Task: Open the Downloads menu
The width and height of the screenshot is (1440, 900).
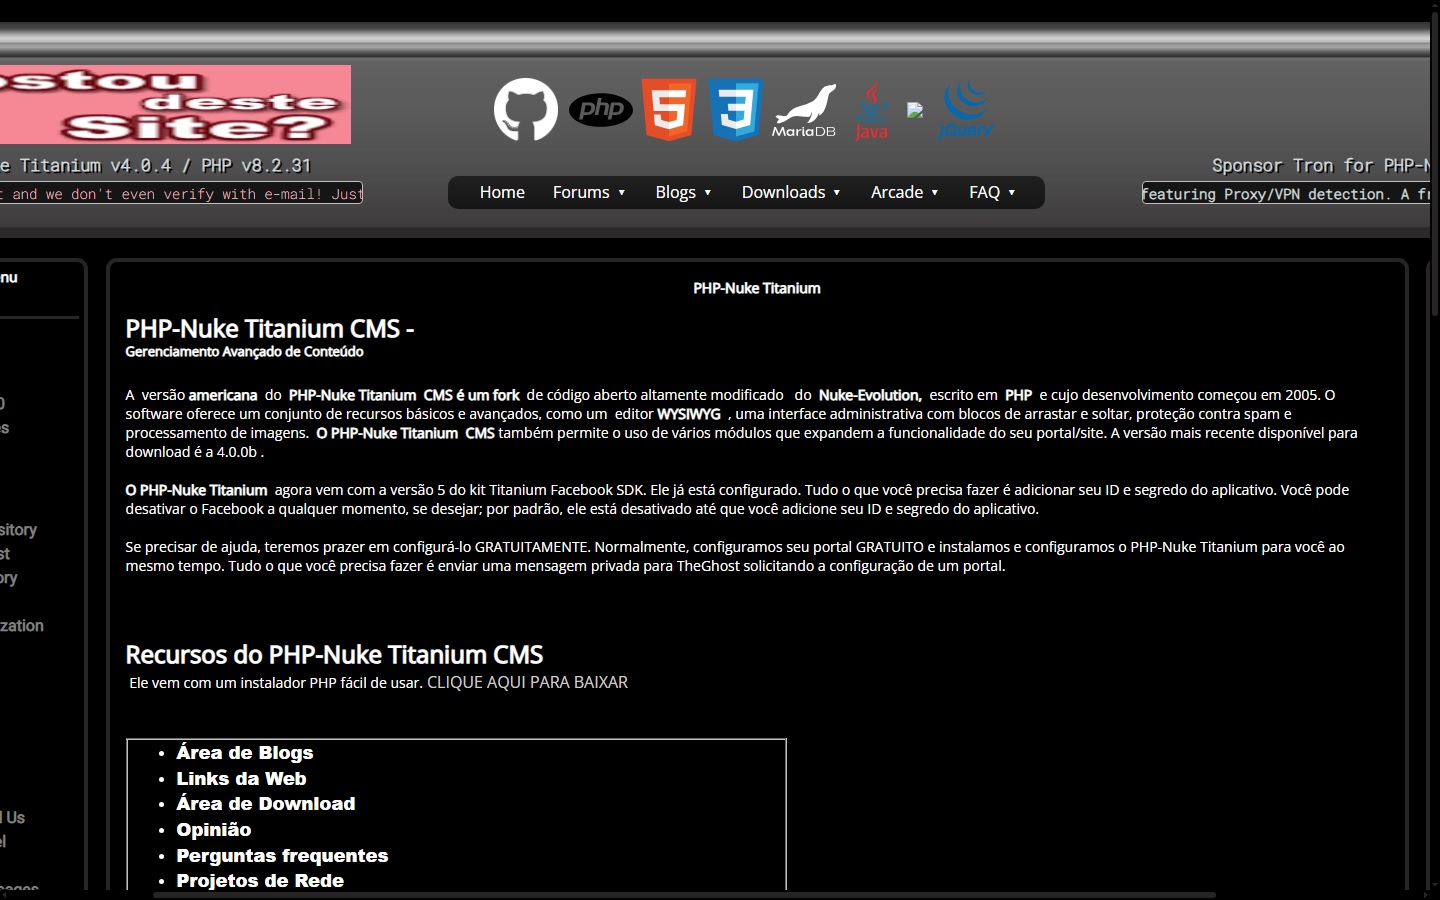Action: pos(791,192)
